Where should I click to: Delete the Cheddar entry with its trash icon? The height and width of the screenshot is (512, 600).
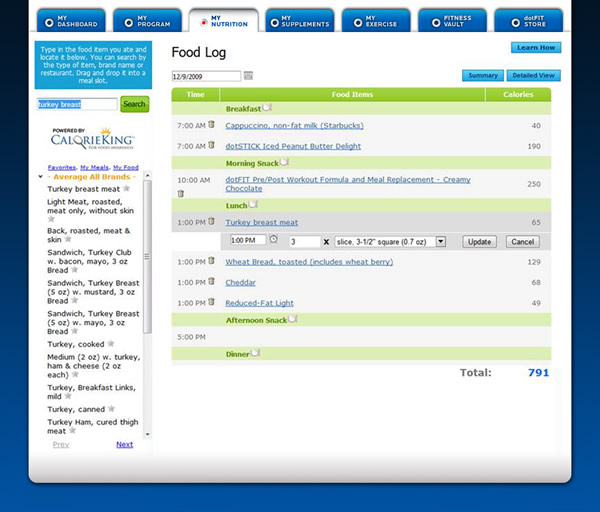tap(211, 282)
